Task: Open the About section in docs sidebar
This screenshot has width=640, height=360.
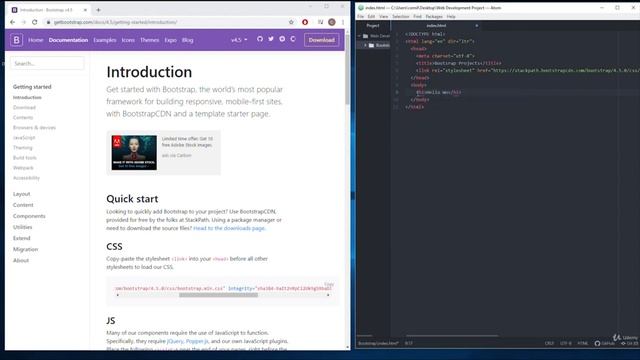Action: (x=21, y=260)
